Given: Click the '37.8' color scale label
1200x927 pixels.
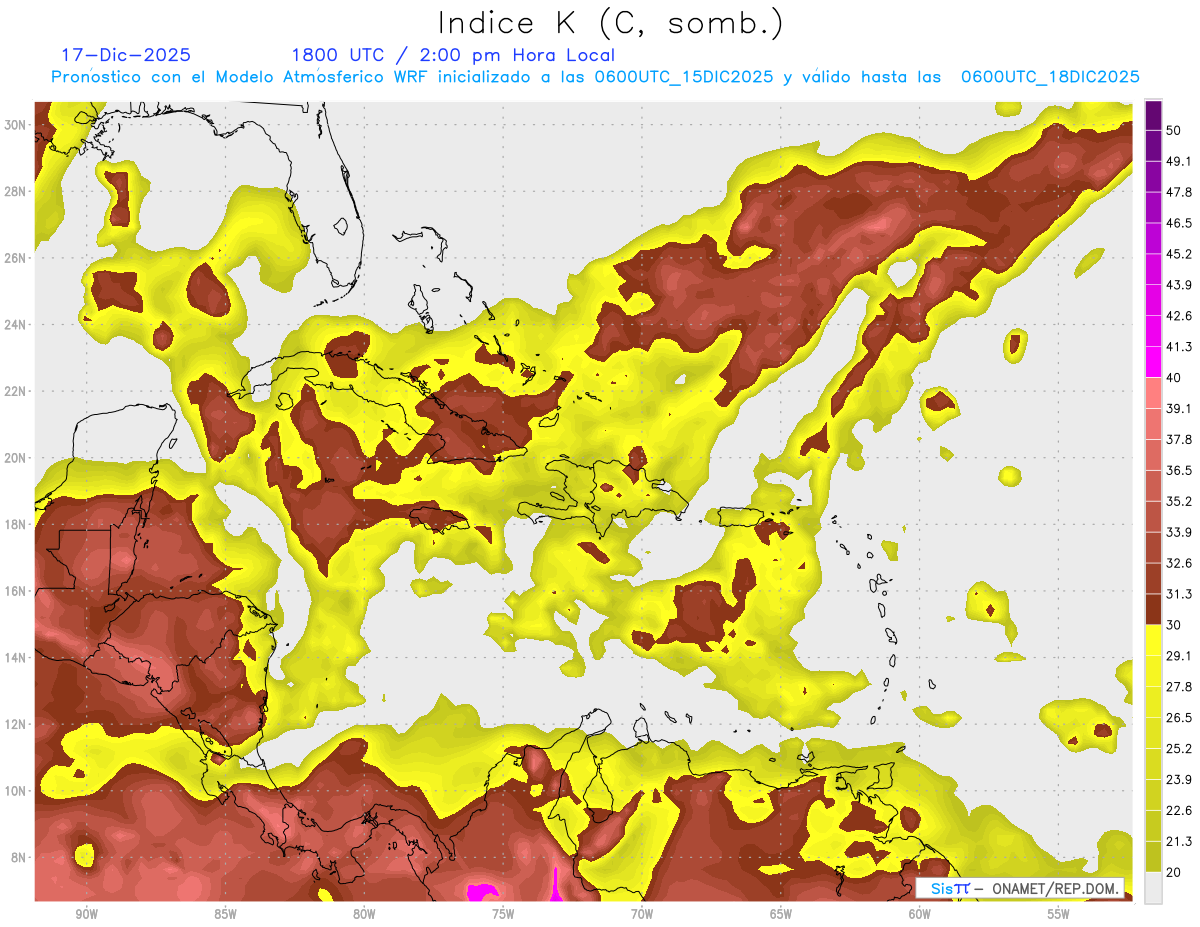Looking at the screenshot, I should point(1179,440).
